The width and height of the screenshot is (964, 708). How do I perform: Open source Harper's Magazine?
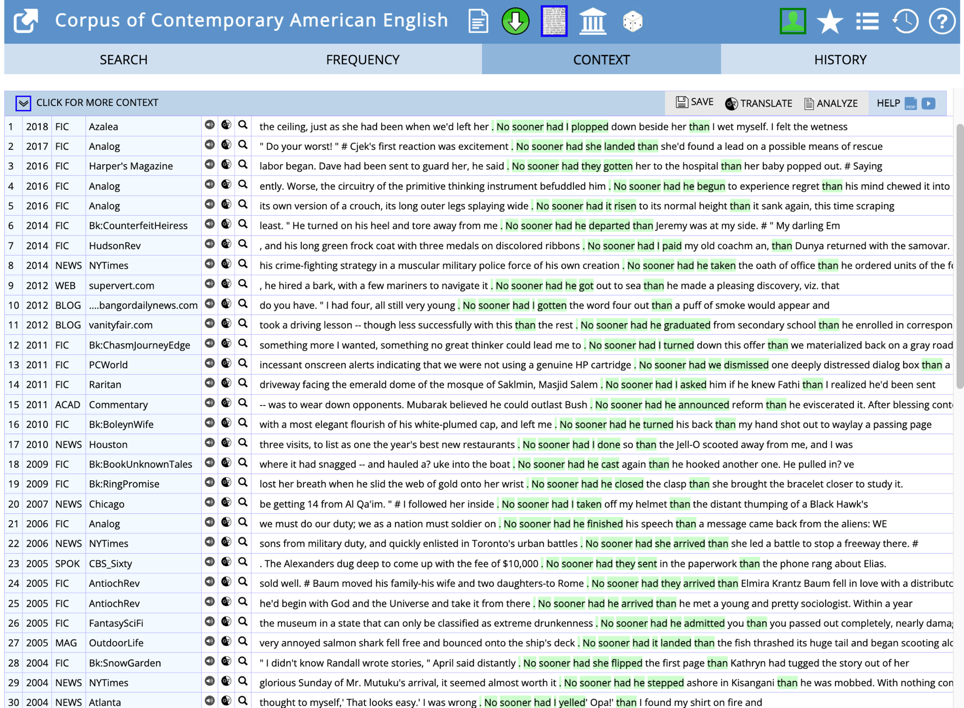(x=131, y=166)
